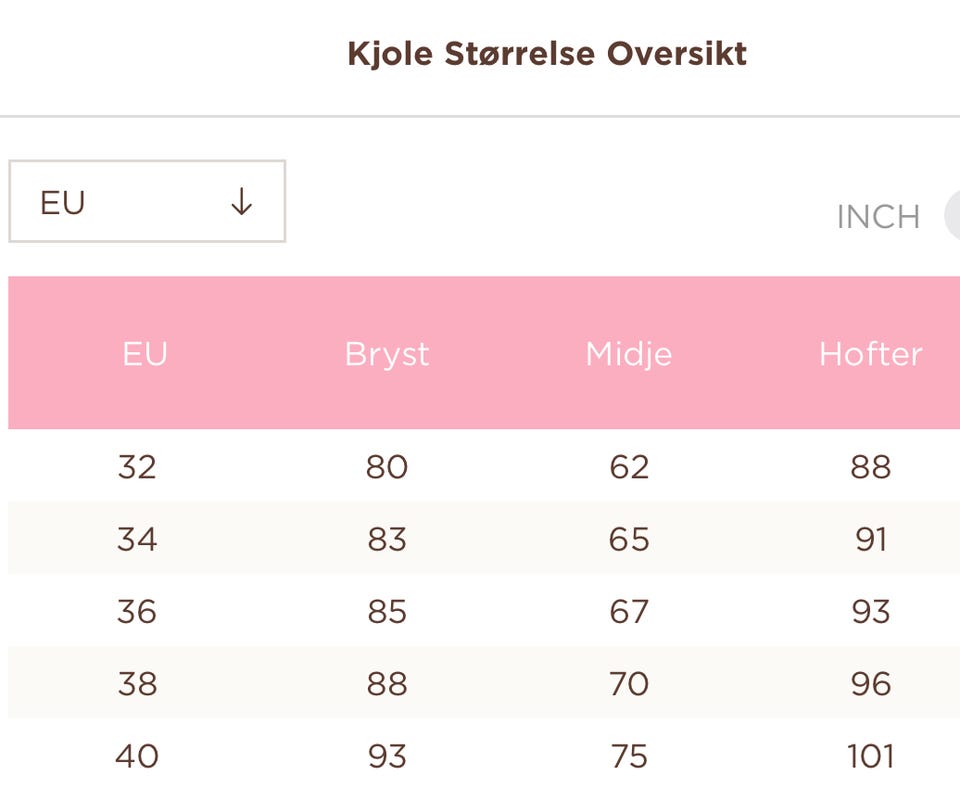Click Hofter value 101 for size 40
The width and height of the screenshot is (960, 788).
point(870,756)
